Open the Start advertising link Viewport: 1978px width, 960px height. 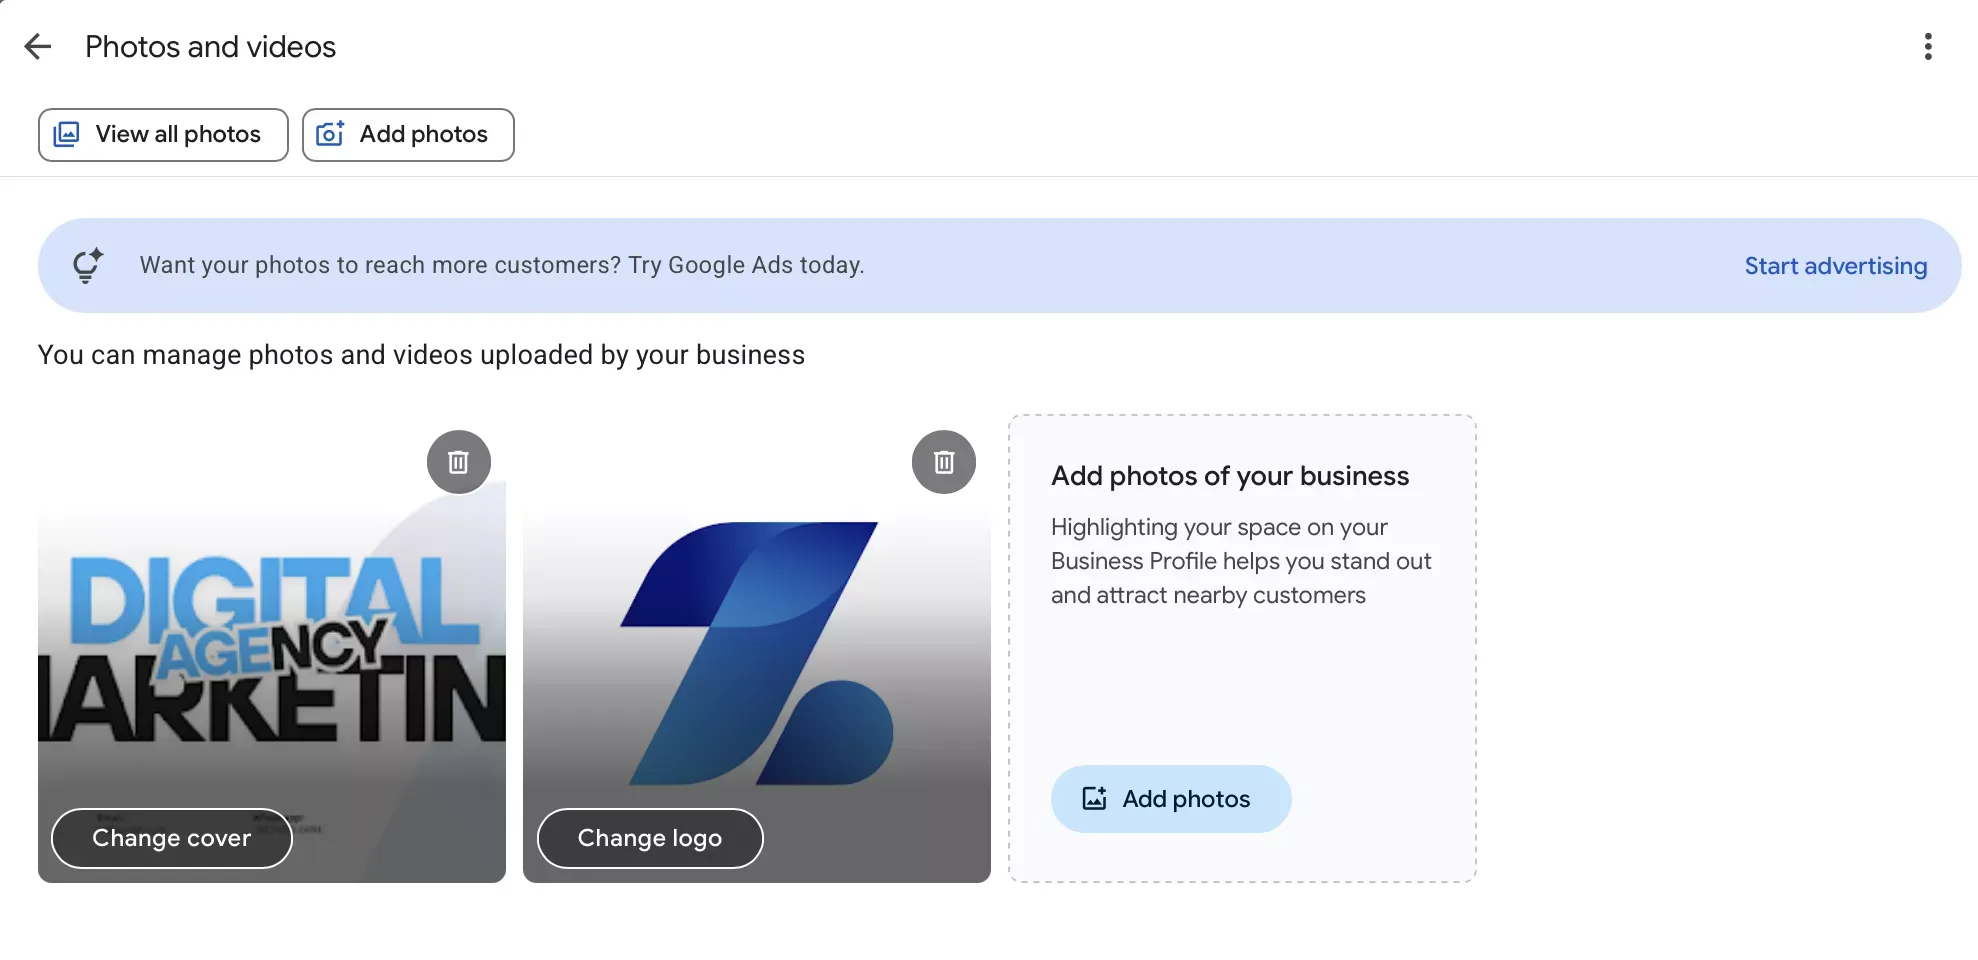click(1836, 266)
